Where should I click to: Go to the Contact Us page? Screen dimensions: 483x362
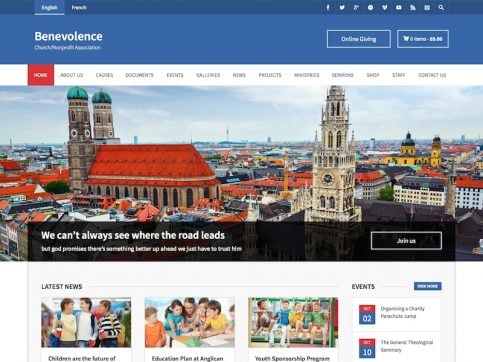point(432,75)
